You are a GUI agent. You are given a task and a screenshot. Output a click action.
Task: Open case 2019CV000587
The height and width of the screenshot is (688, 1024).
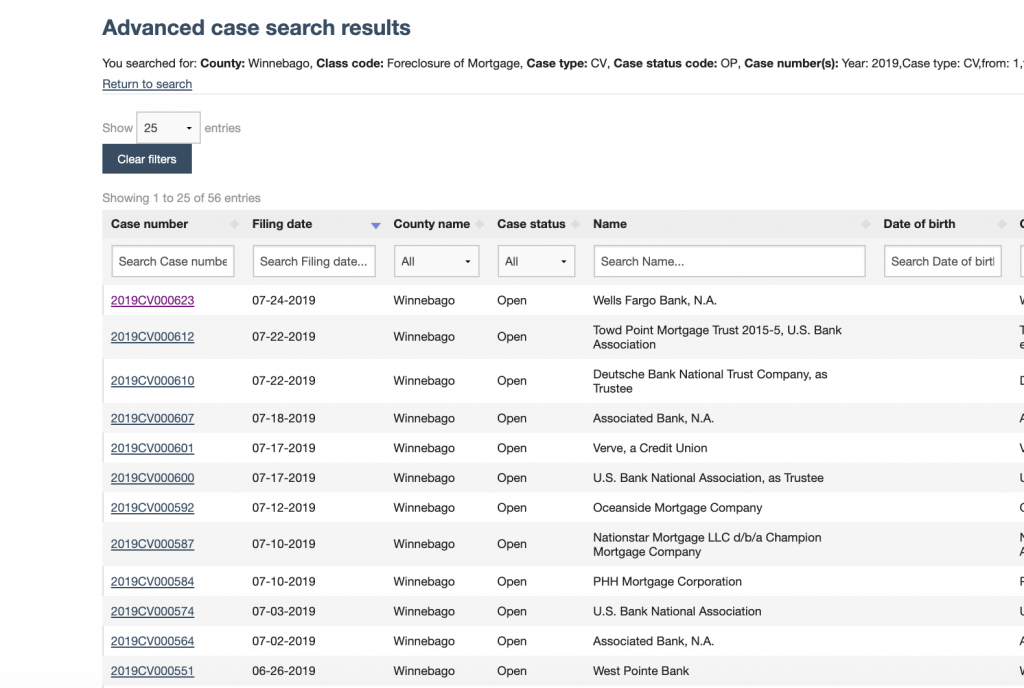152,544
